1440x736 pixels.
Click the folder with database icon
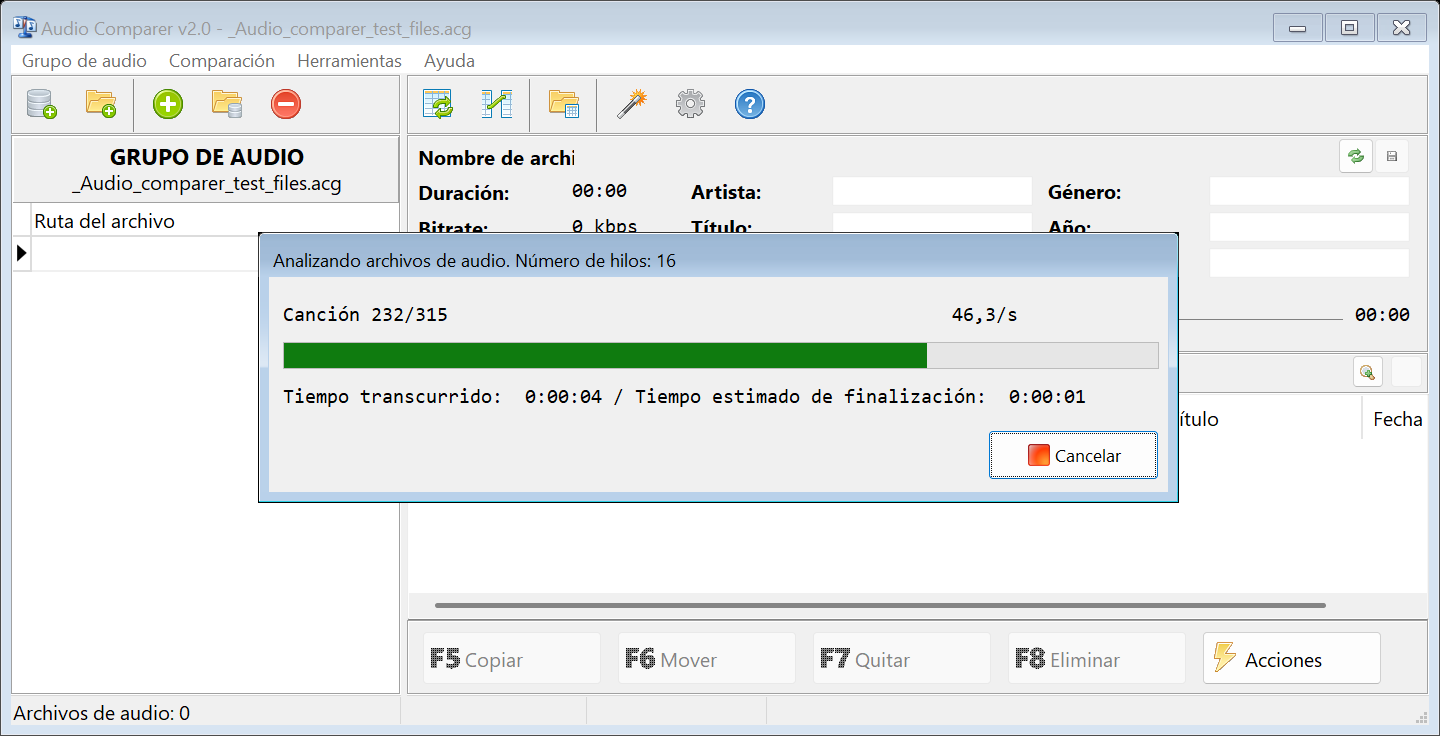227,104
